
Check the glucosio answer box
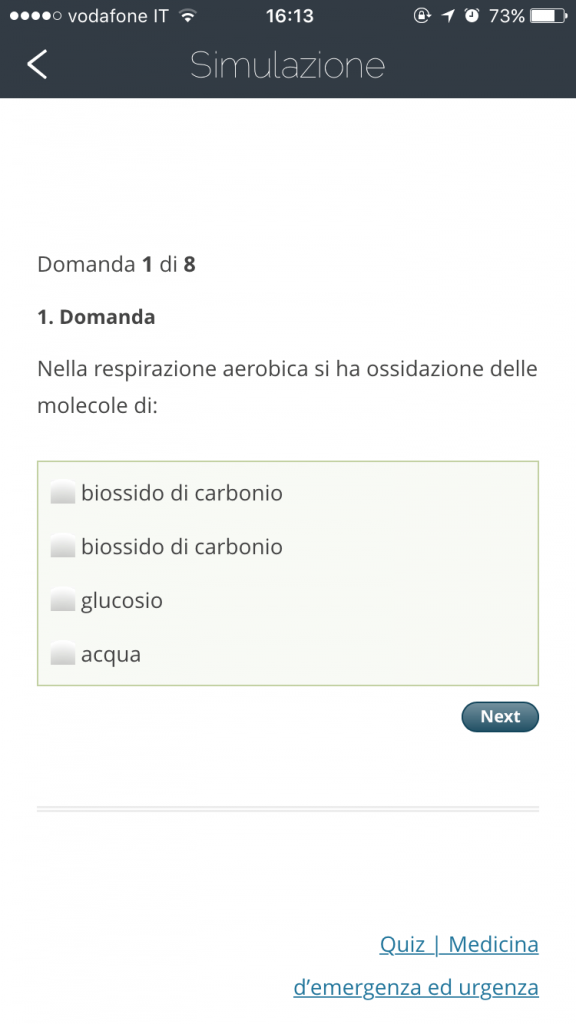pos(63,600)
